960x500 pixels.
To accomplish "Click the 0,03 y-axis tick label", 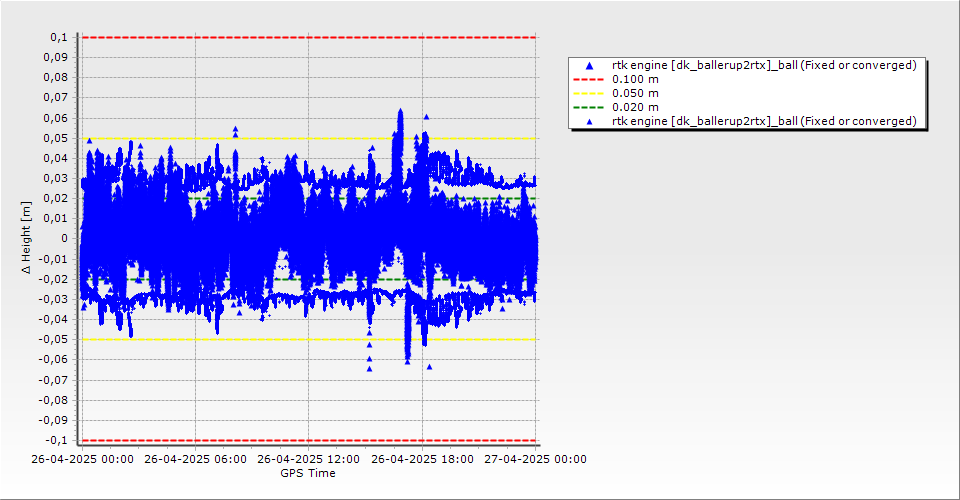I will click(56, 178).
